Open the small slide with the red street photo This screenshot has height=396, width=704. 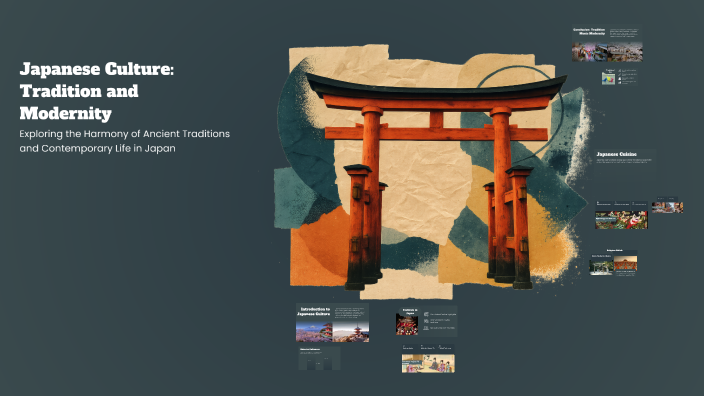(x=668, y=205)
